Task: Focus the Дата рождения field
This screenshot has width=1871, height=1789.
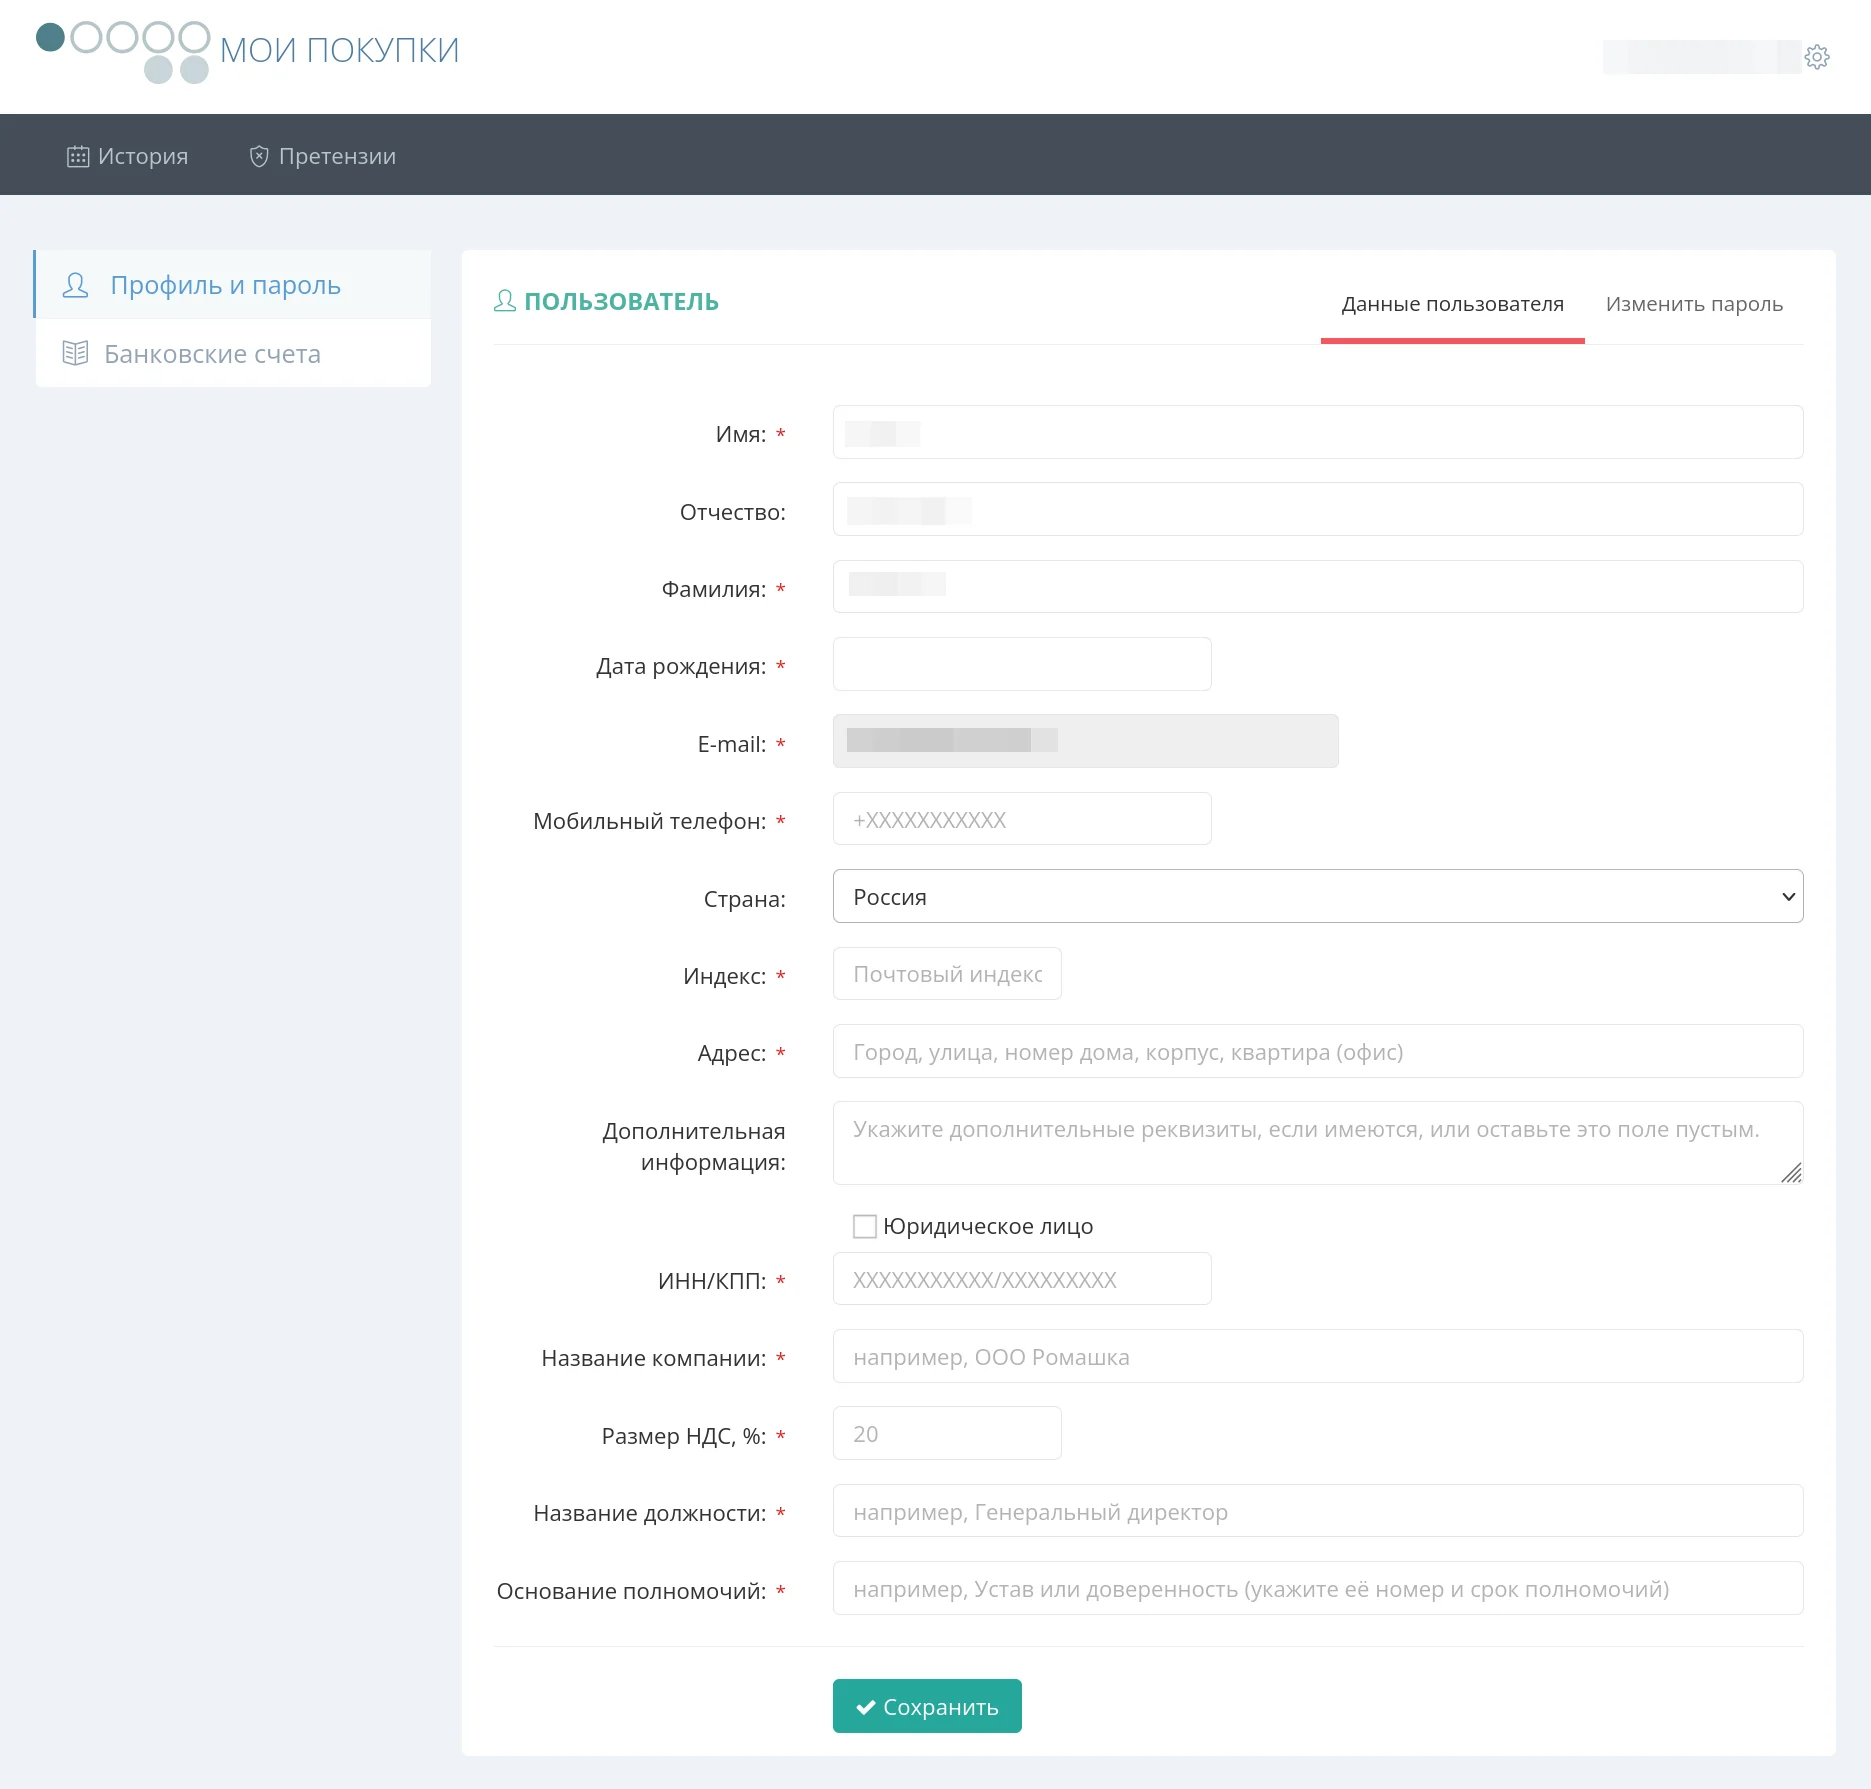Action: click(x=1021, y=665)
